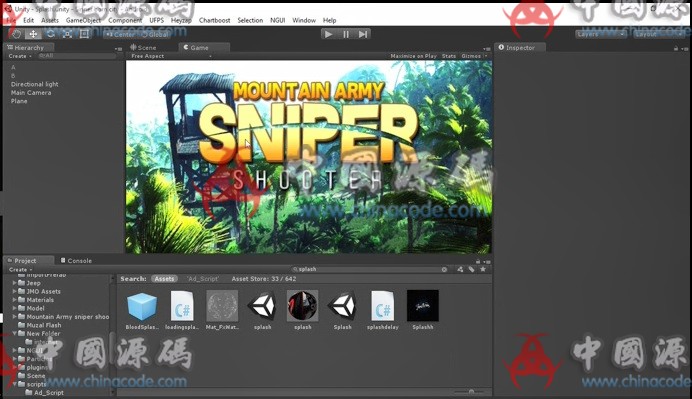Expand the Materials folder arrow
The height and width of the screenshot is (399, 692).
pyautogui.click(x=15, y=300)
